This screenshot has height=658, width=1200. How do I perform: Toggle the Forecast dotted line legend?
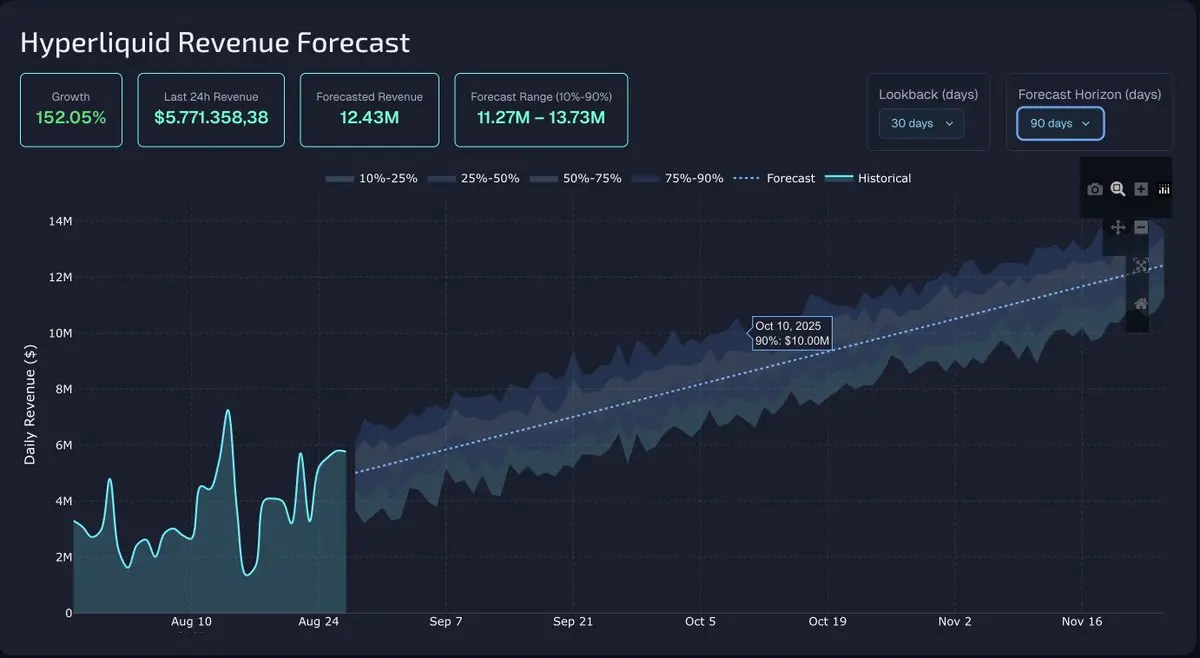click(x=775, y=178)
